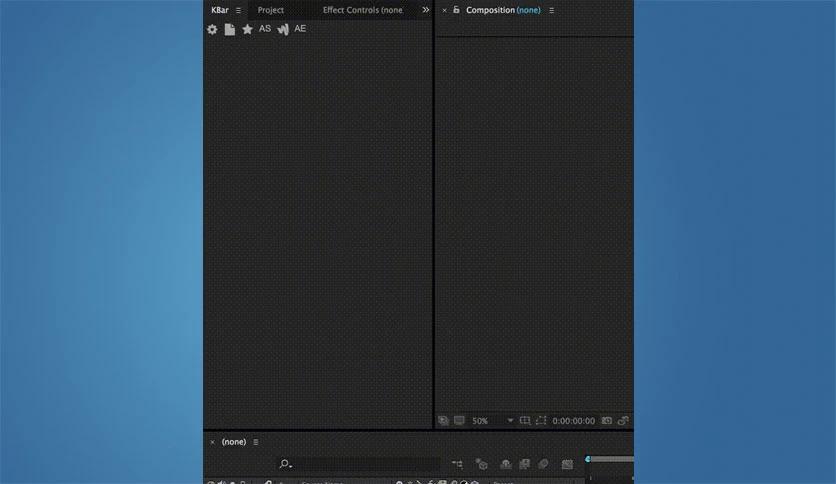Toggle the draft 3D icon

click(x=481, y=464)
